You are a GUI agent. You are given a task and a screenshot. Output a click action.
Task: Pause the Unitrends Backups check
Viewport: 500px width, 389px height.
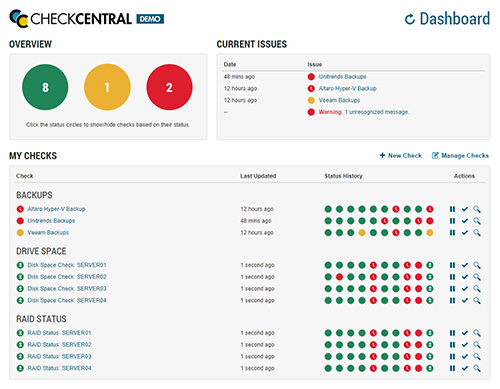[452, 221]
